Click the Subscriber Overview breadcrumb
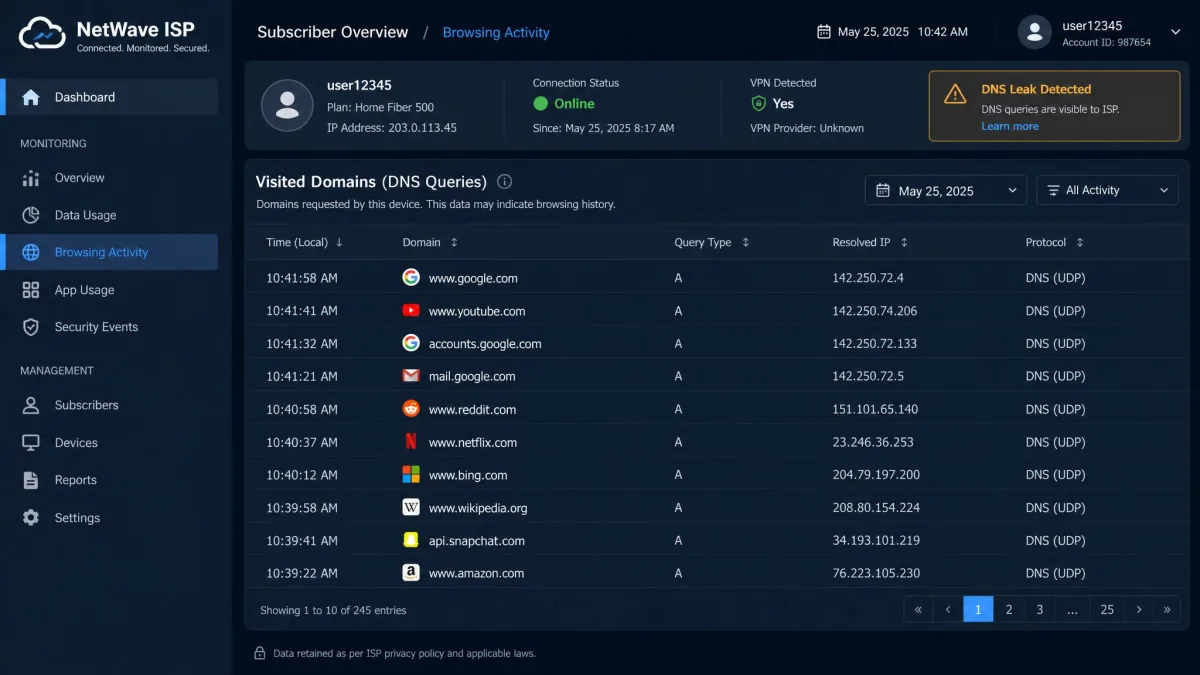Viewport: 1200px width, 675px height. (332, 32)
